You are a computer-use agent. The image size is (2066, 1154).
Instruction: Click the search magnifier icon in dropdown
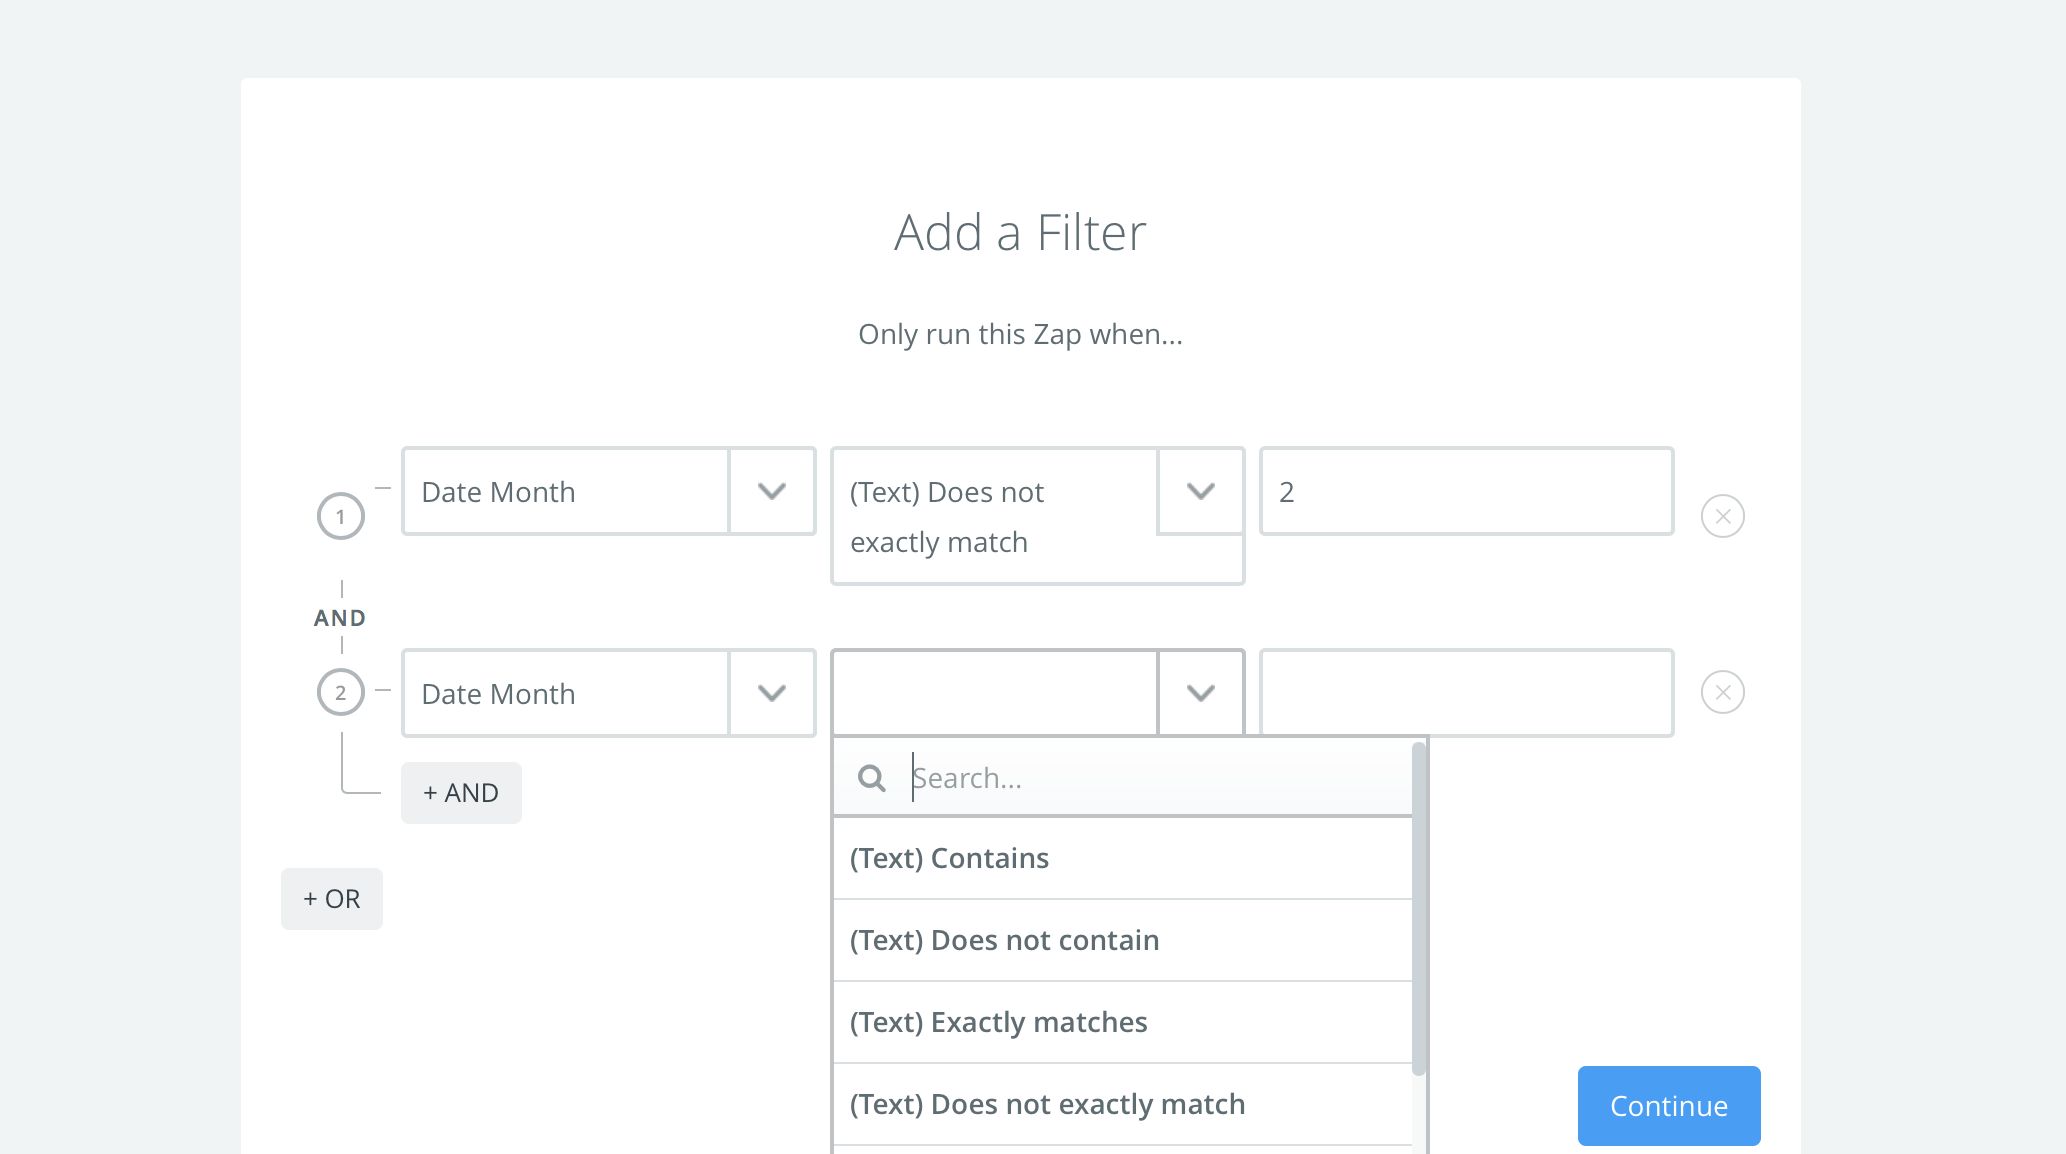coord(872,778)
